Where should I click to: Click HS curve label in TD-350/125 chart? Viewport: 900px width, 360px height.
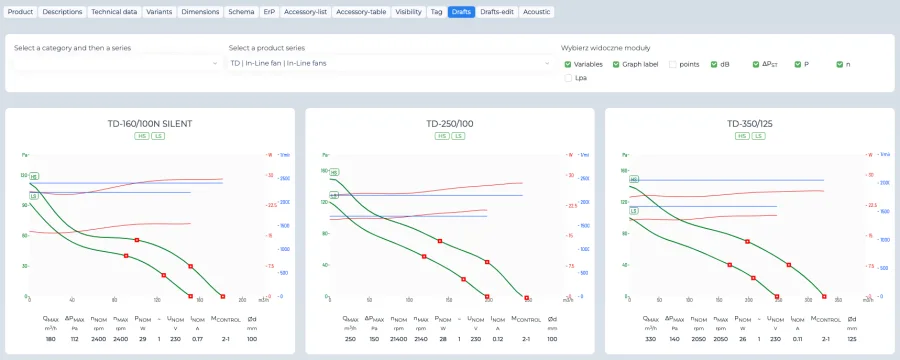[x=634, y=179]
